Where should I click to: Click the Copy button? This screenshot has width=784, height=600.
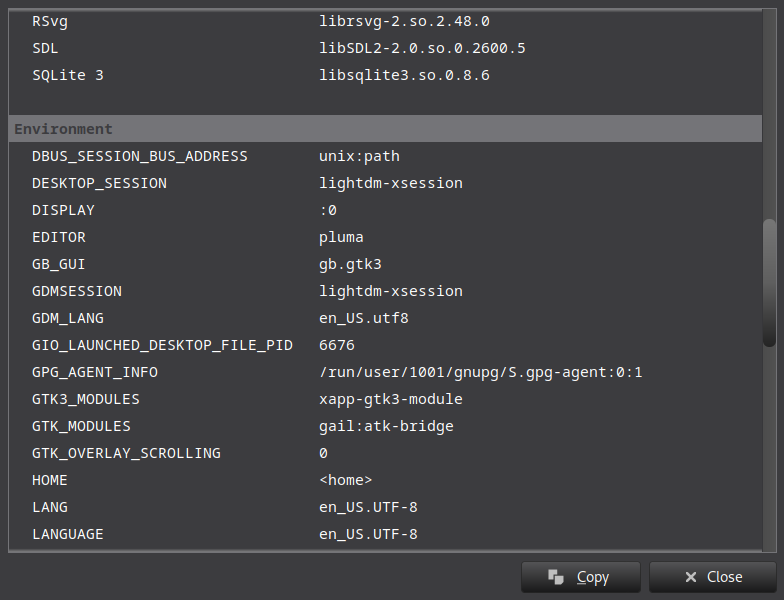tap(579, 577)
